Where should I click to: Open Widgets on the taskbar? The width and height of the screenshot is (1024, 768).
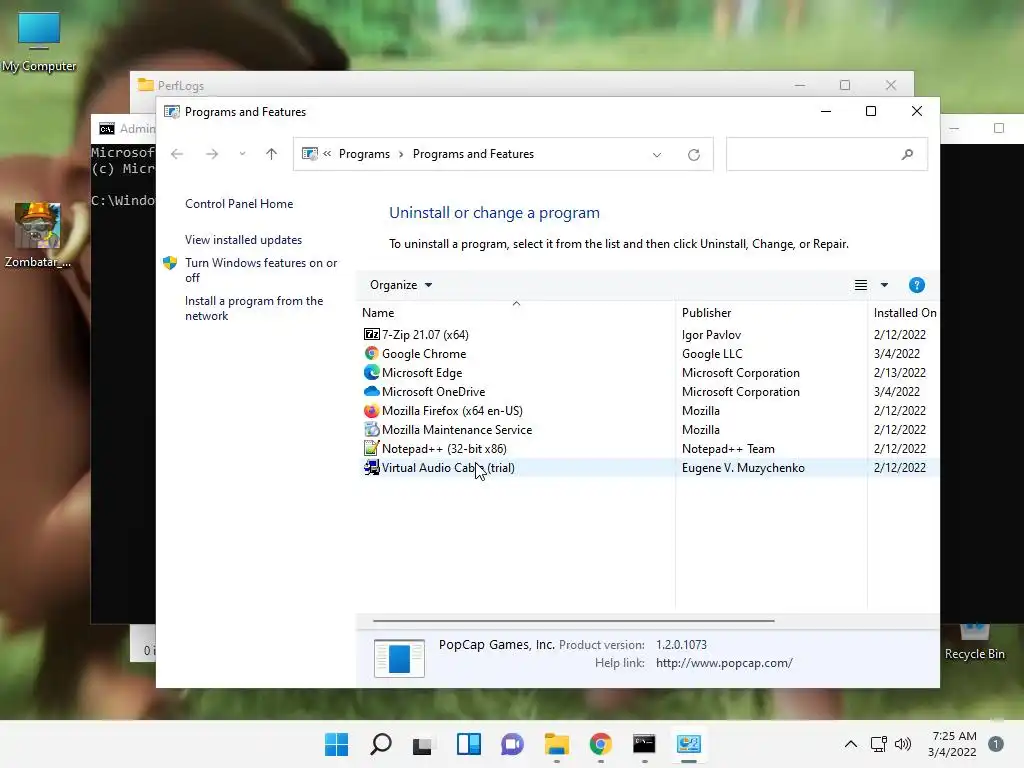468,744
